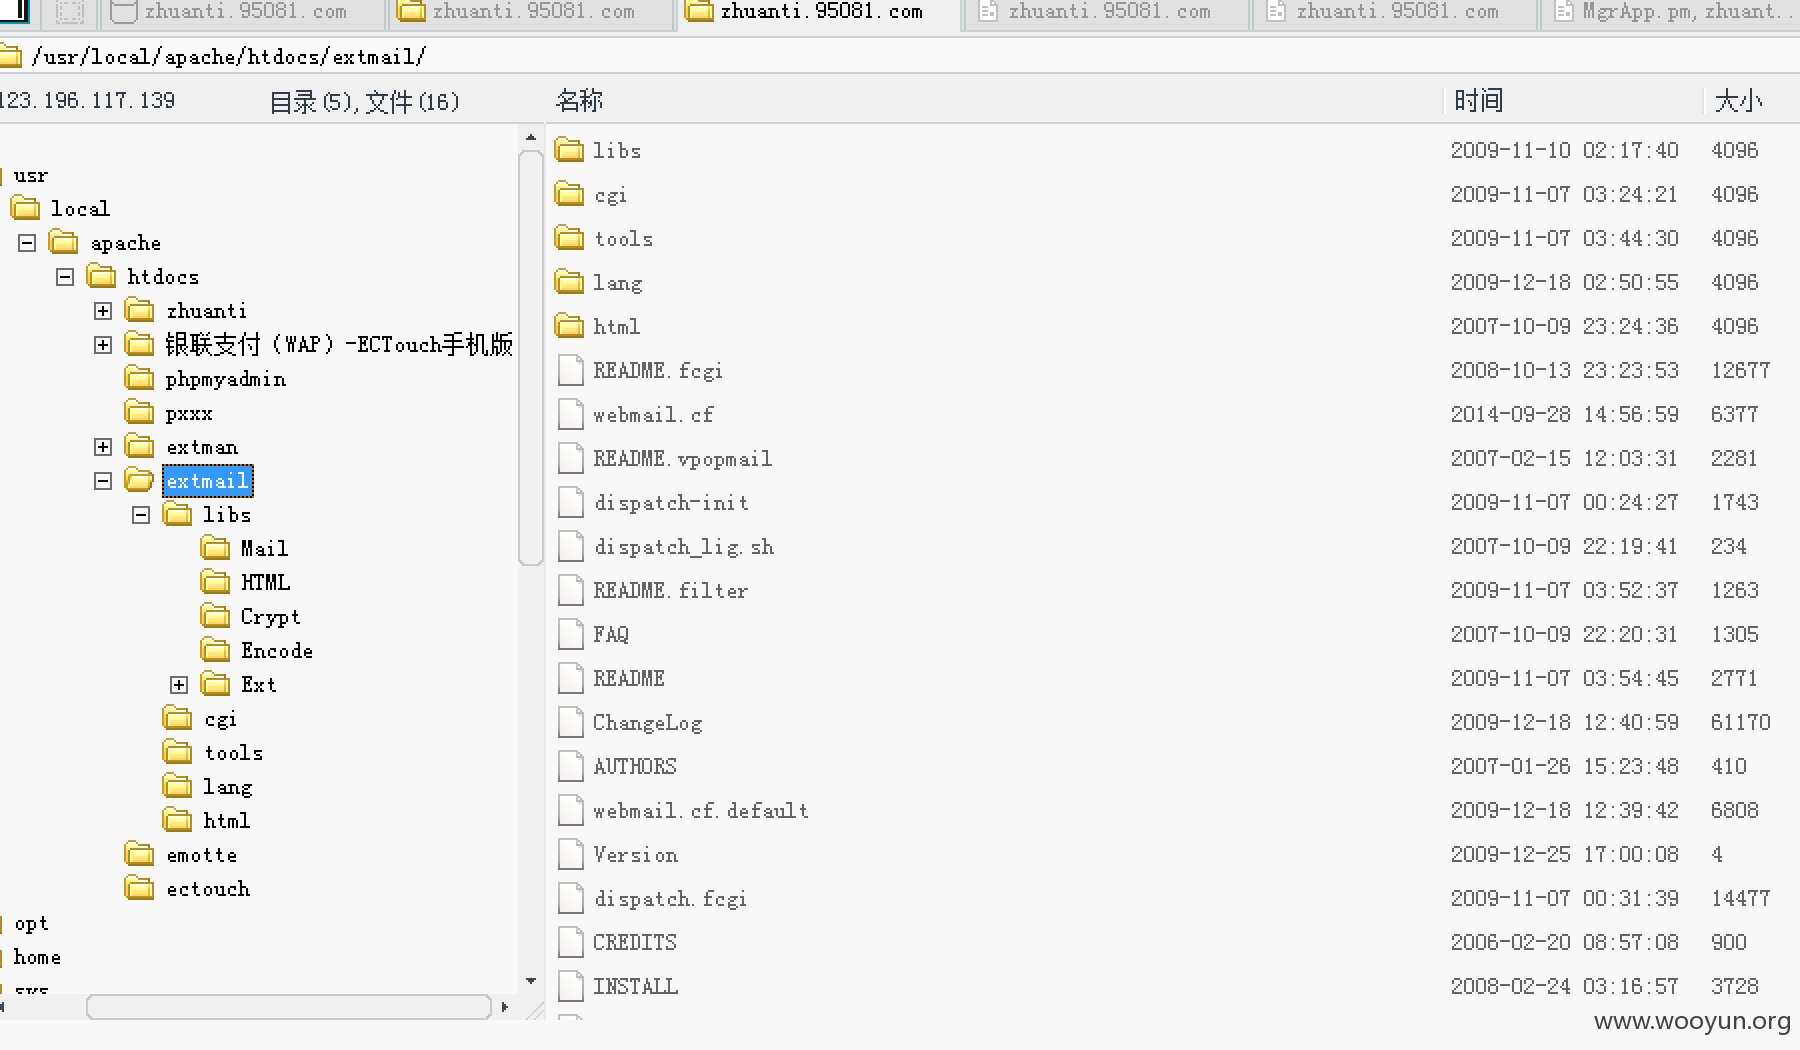Viewport: 1800px width, 1050px height.
Task: Switch to the active folder zhuanti.95081.com tab
Action: 819,12
